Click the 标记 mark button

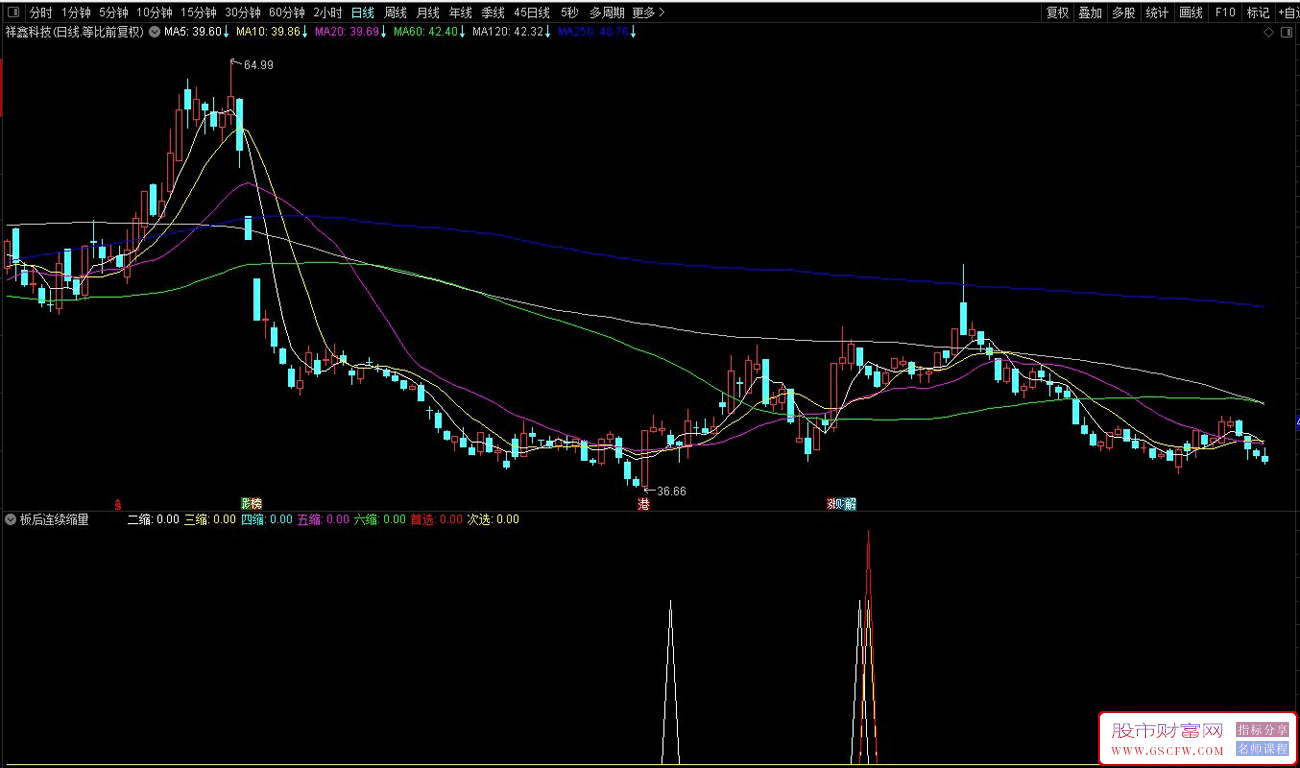tap(1257, 13)
